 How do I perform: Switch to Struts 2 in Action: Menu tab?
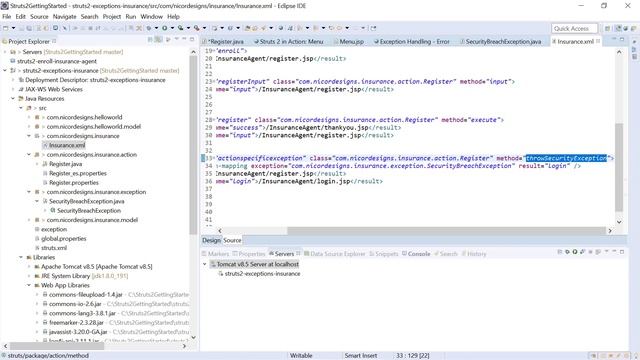coord(288,42)
